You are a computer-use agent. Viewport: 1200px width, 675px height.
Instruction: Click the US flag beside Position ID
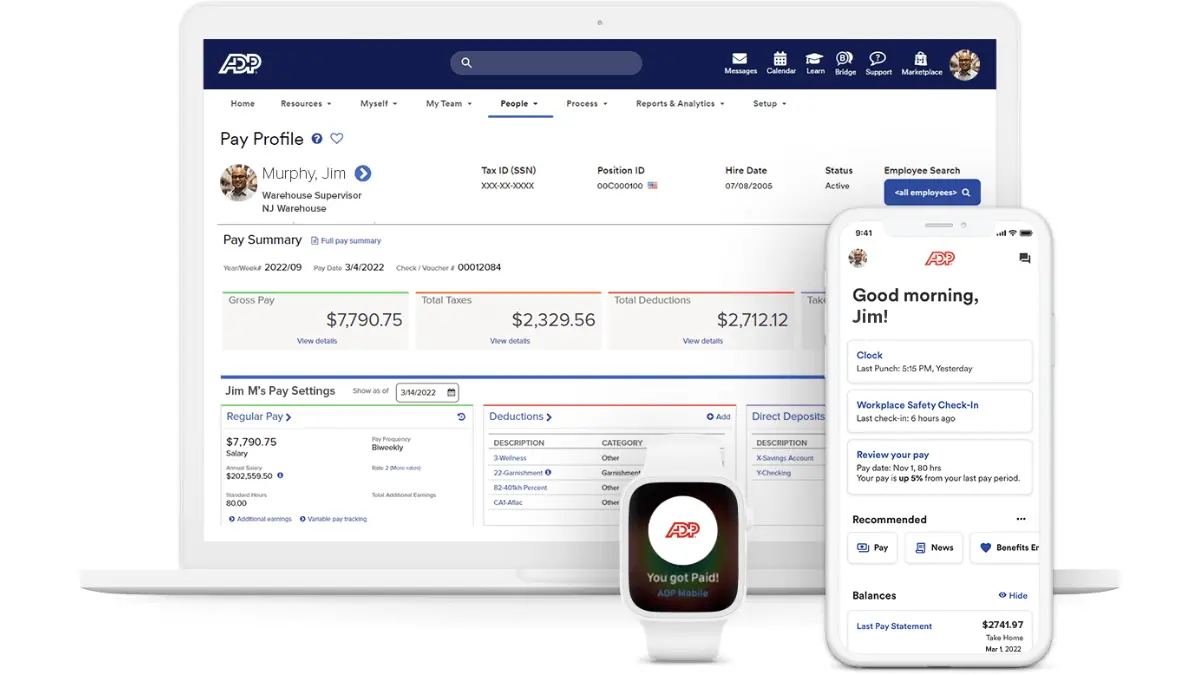tap(653, 186)
